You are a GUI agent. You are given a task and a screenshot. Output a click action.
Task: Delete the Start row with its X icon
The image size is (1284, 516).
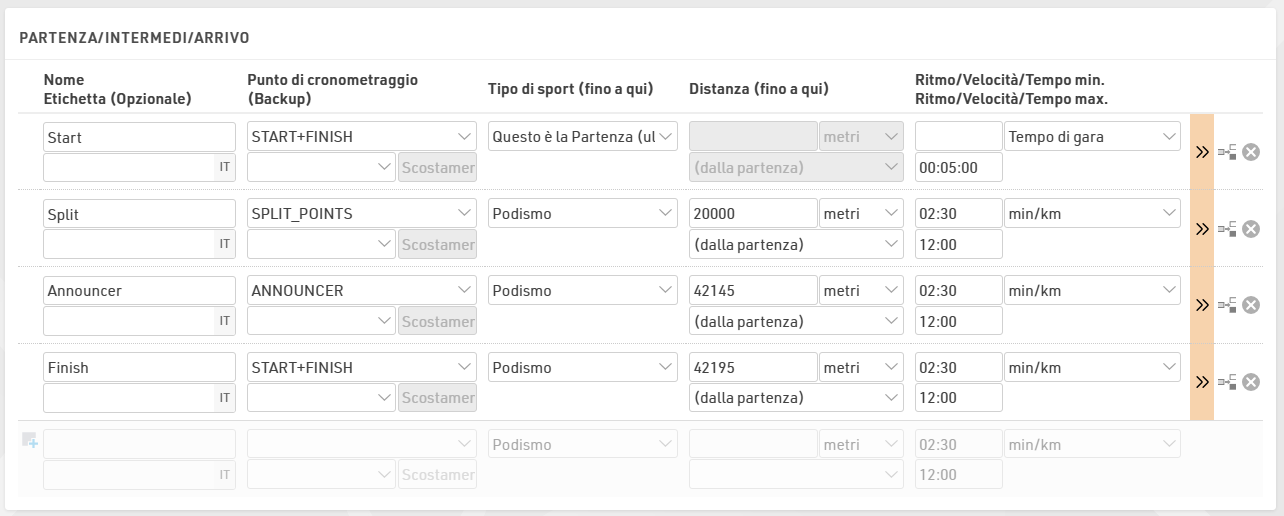[x=1250, y=152]
